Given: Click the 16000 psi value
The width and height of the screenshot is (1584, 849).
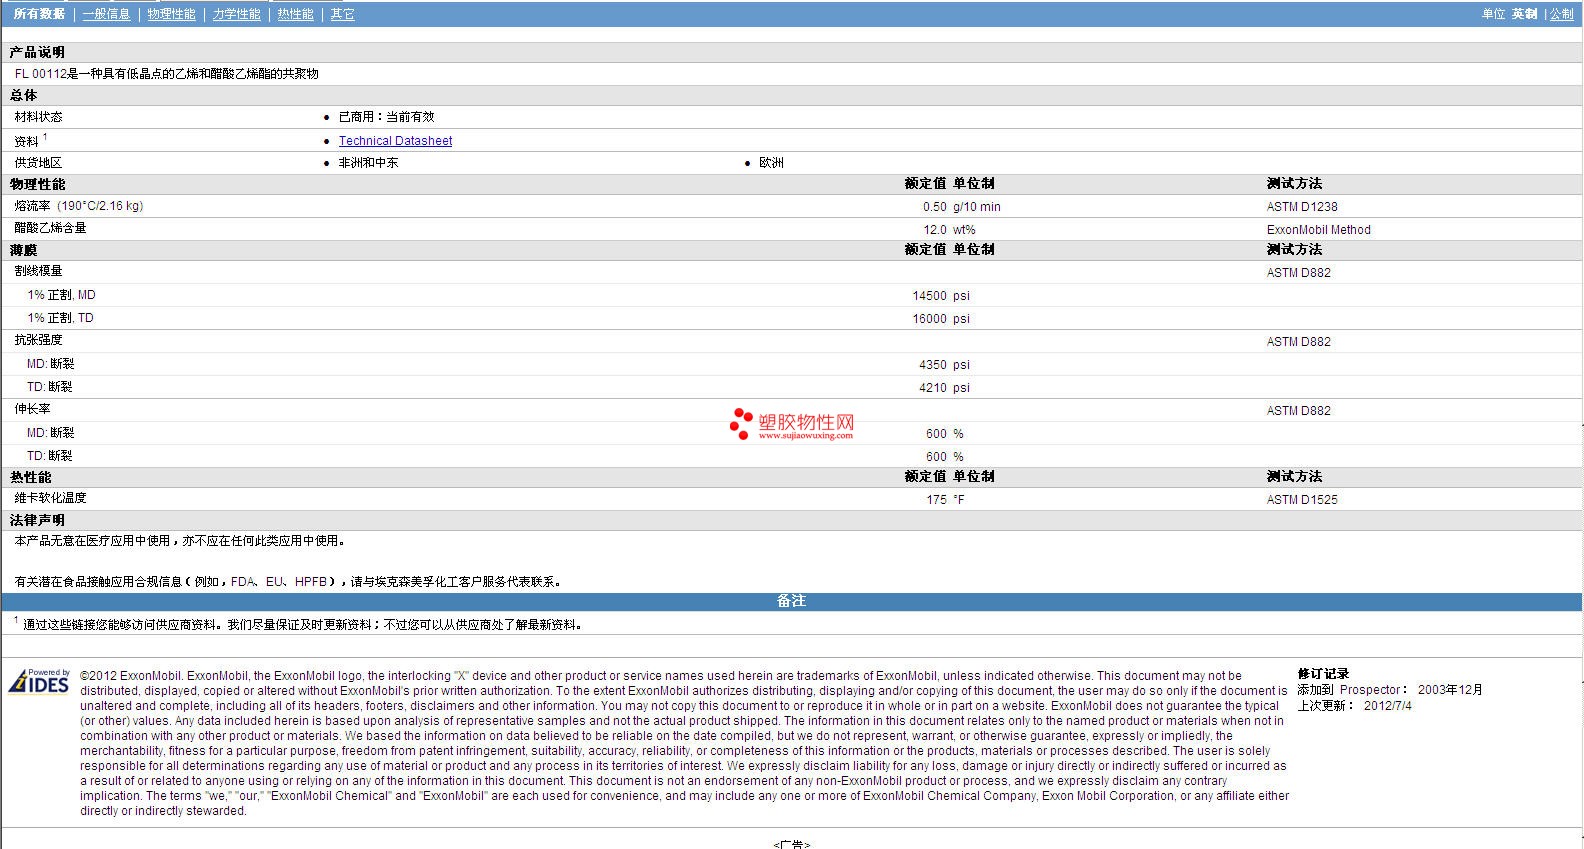Looking at the screenshot, I should pyautogui.click(x=941, y=319).
